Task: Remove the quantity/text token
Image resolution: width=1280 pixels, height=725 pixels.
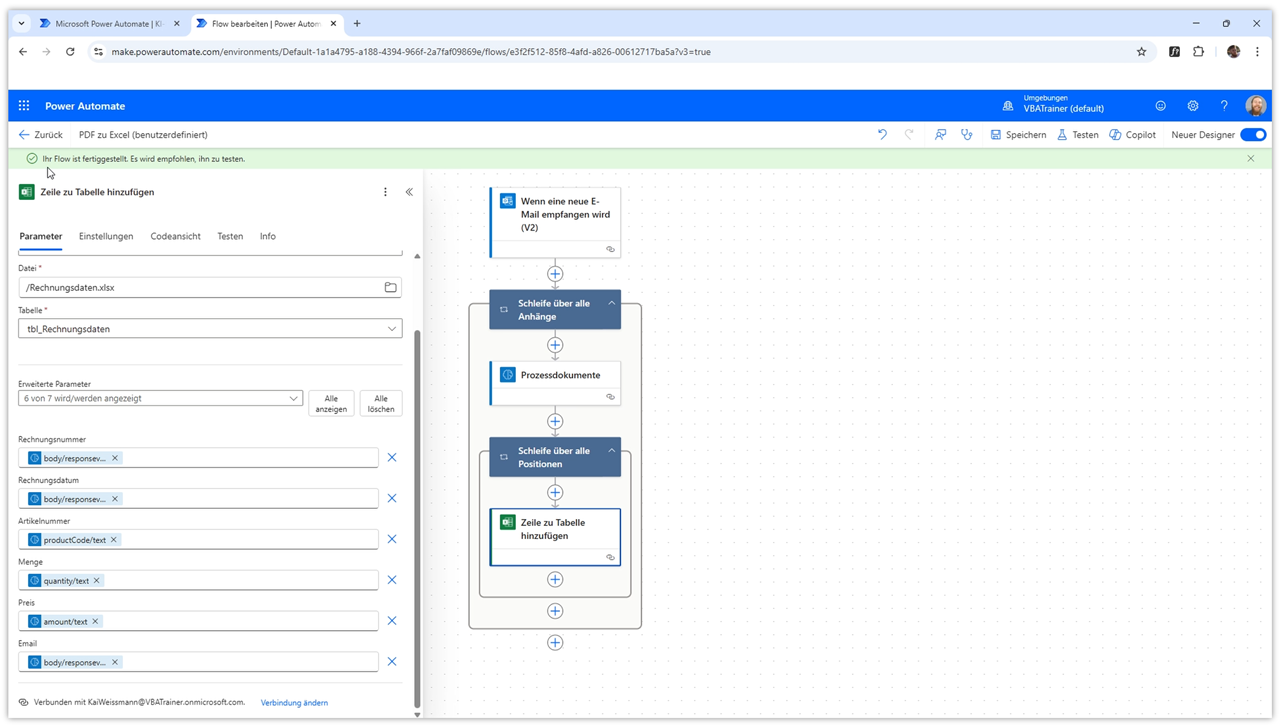Action: tap(97, 581)
